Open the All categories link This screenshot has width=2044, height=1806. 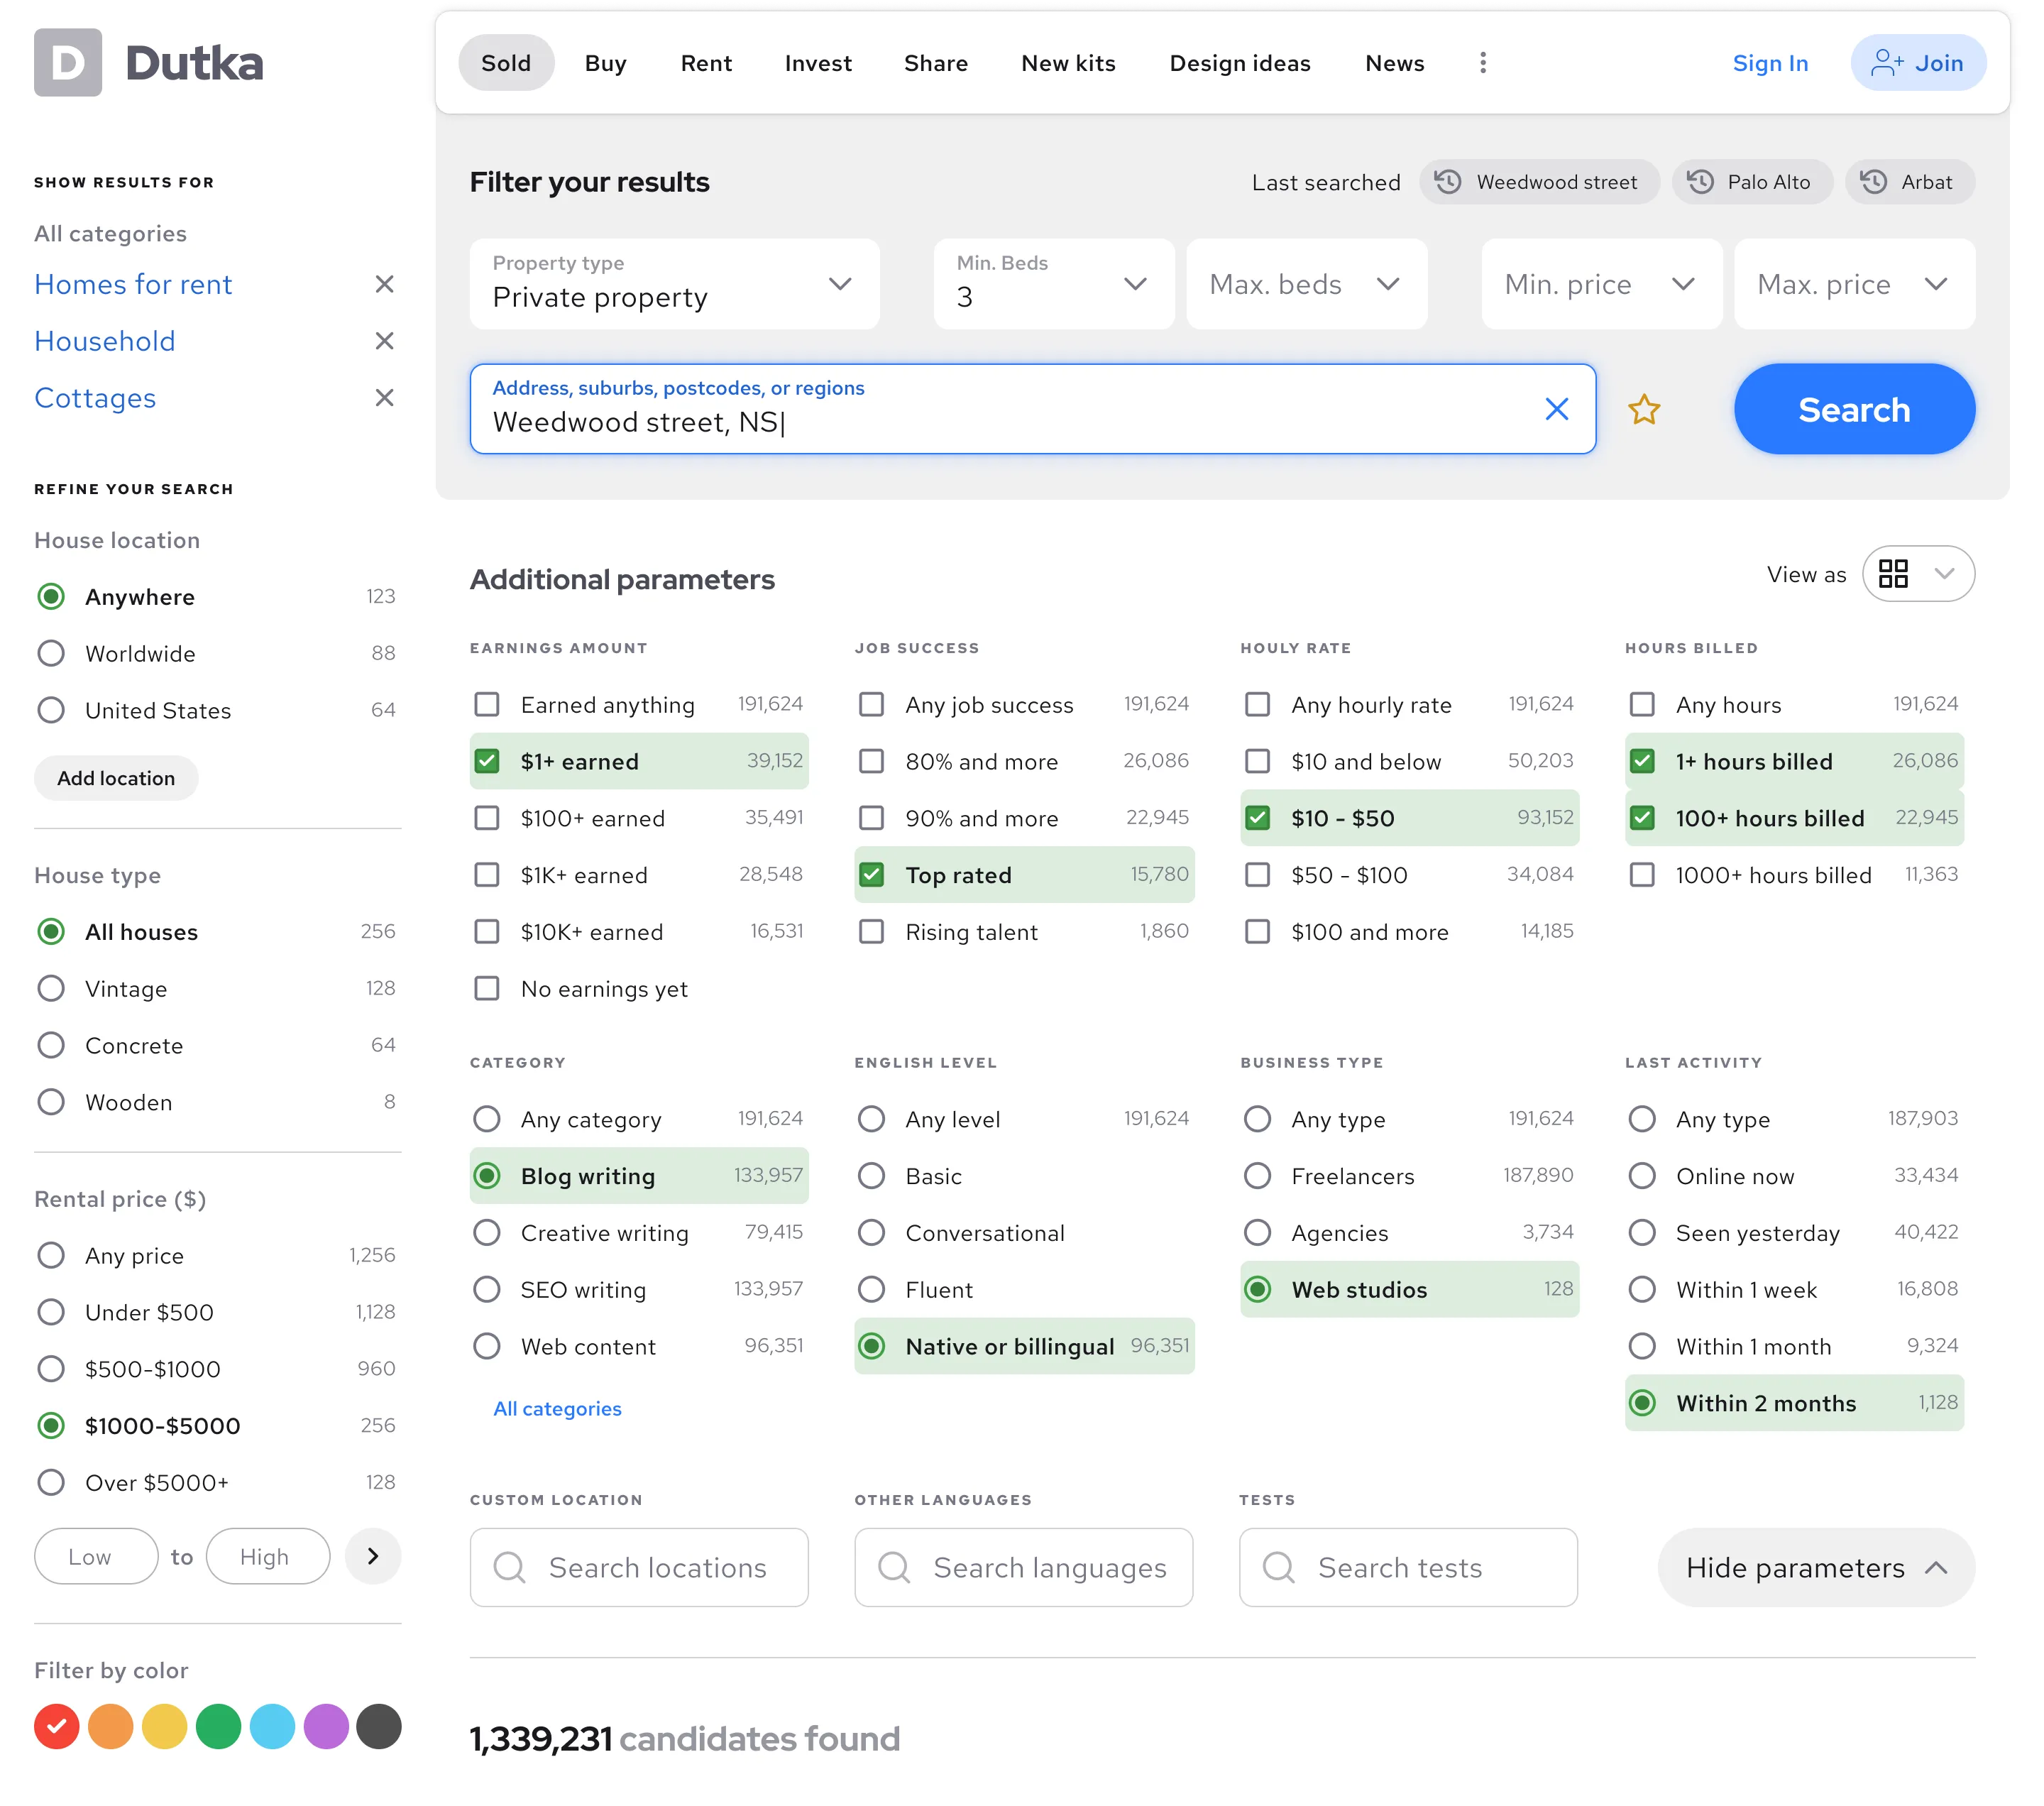(x=557, y=1408)
